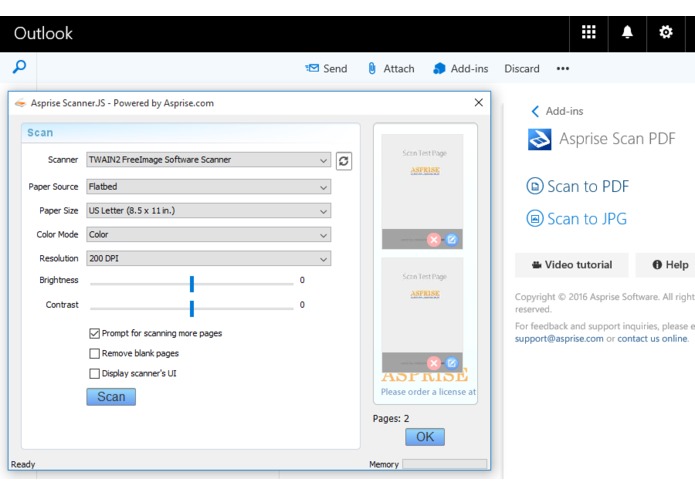
Task: Open Outlook settings gear
Action: pos(665,32)
